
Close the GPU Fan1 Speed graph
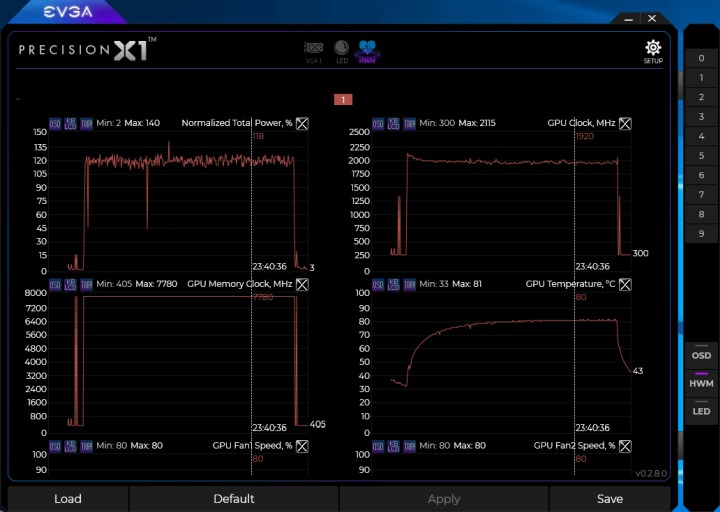coord(302,446)
